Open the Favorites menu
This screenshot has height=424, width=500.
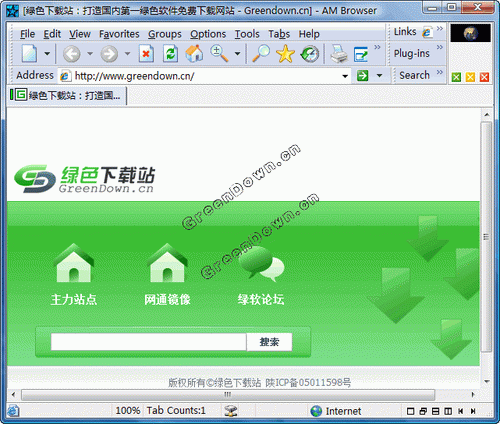119,34
